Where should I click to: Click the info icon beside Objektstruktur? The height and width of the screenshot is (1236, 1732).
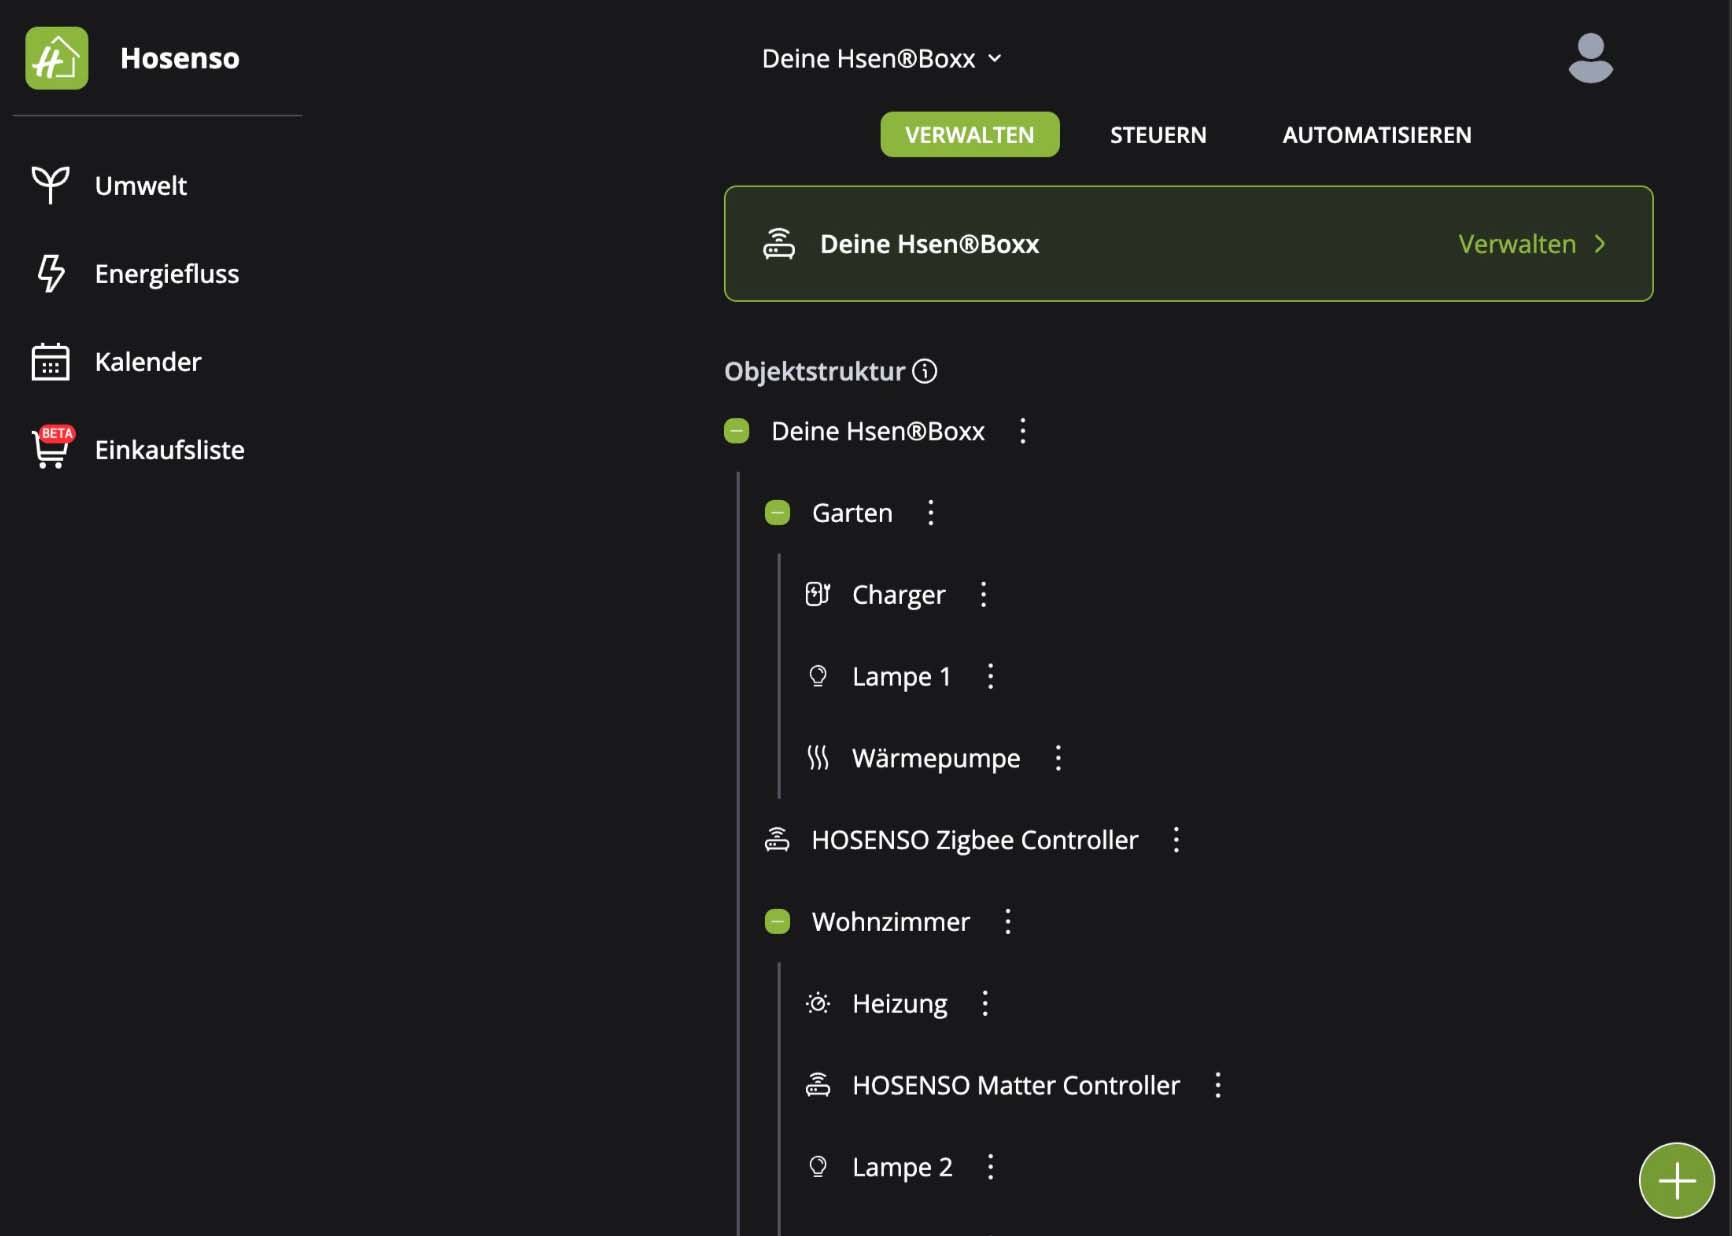(925, 371)
